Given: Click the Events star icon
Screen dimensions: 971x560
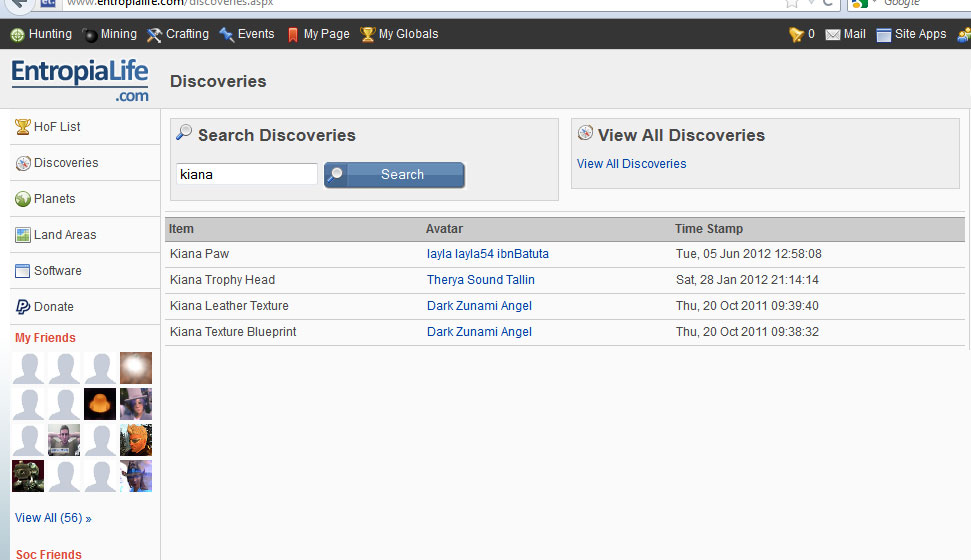Looking at the screenshot, I should 227,35.
